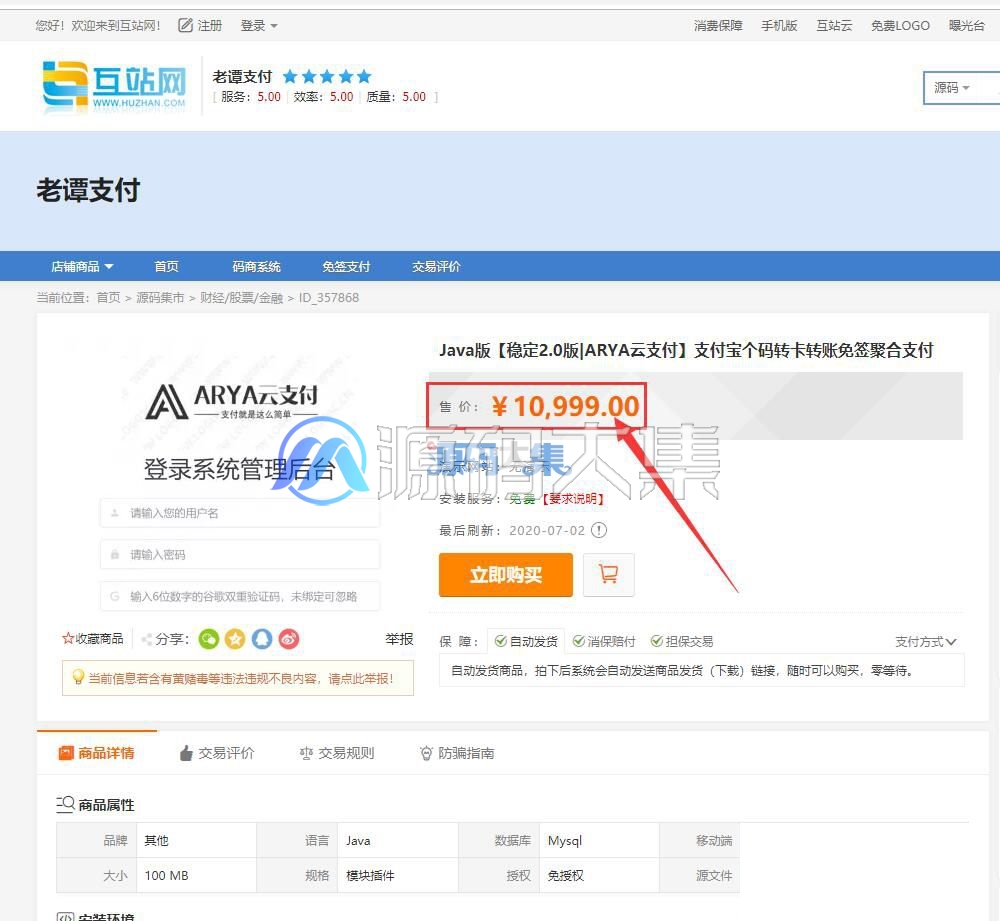Share via QQ blue icon
Viewport: 1000px width, 921px height.
(261, 638)
